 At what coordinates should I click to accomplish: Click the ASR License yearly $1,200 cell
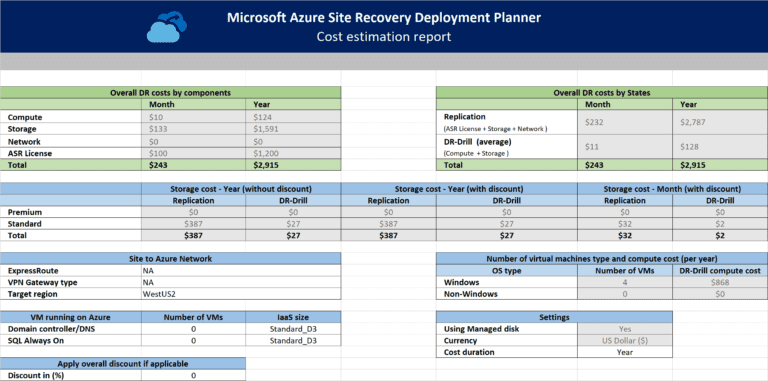pos(293,153)
